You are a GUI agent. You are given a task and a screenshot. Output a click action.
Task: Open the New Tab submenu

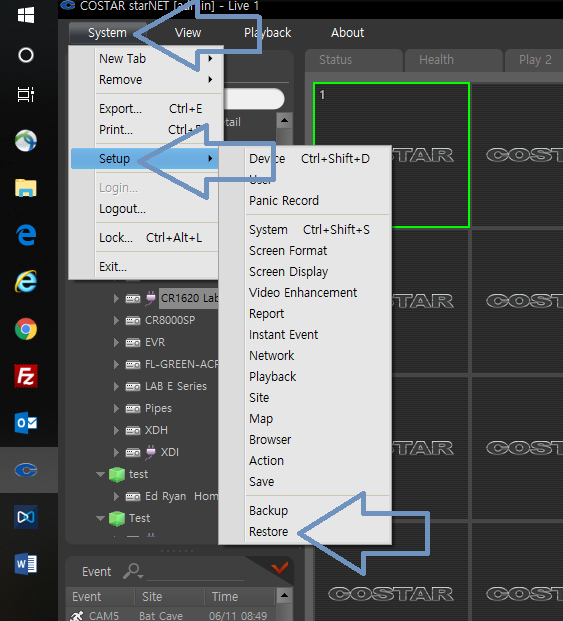click(x=156, y=59)
